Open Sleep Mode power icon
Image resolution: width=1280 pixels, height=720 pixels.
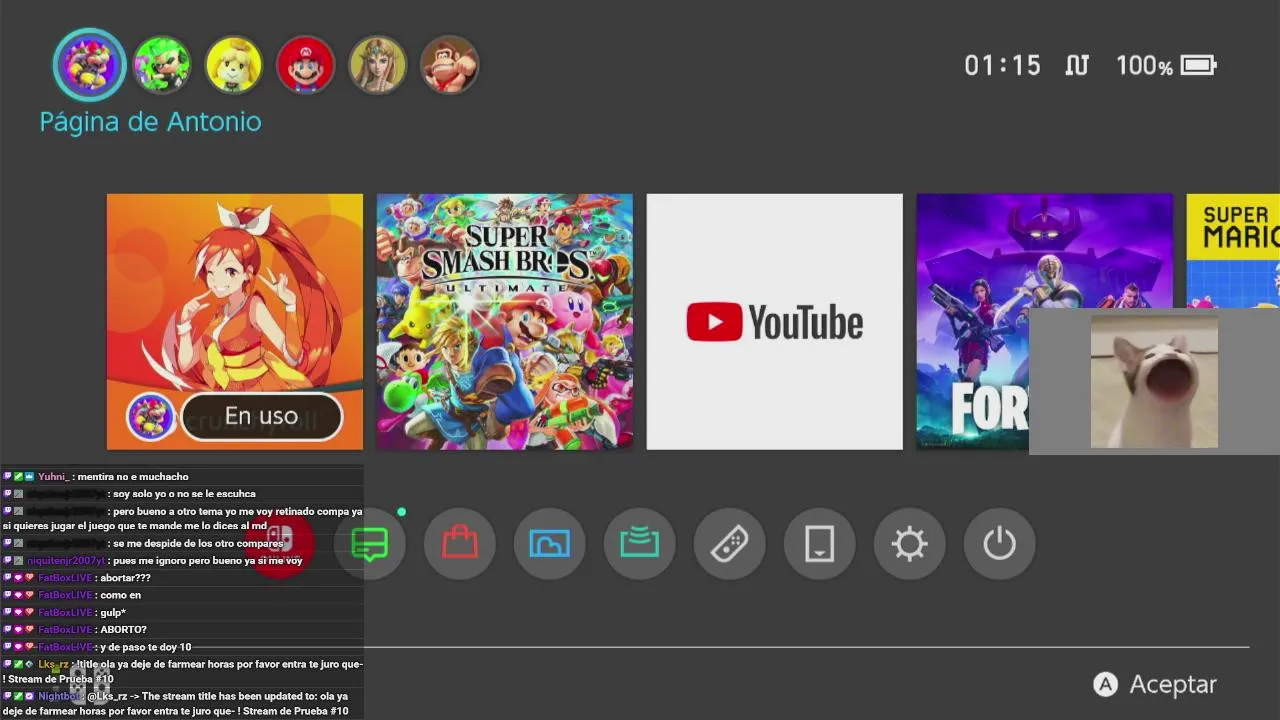(x=1000, y=544)
